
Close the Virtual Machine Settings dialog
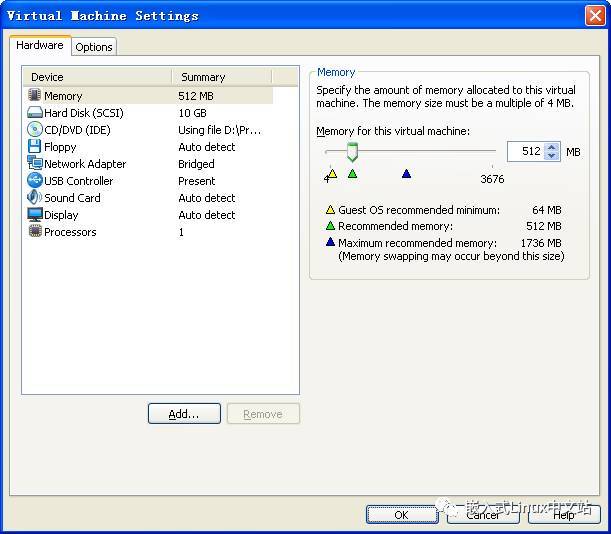pos(595,16)
